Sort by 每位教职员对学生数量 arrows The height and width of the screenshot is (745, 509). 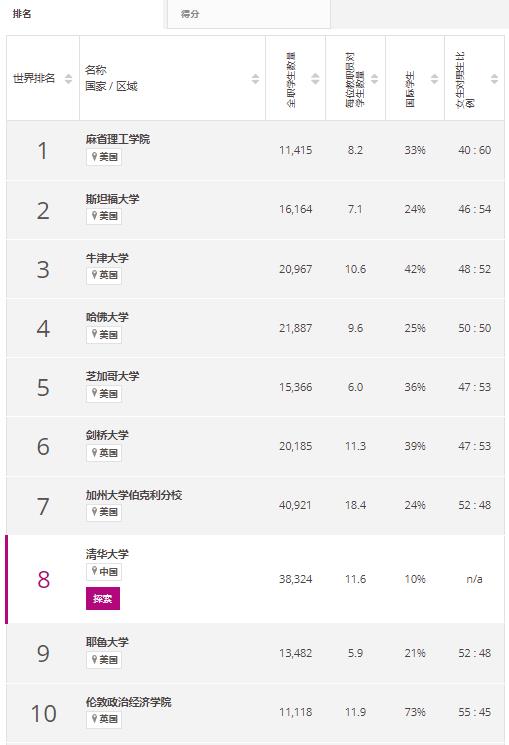coord(375,79)
